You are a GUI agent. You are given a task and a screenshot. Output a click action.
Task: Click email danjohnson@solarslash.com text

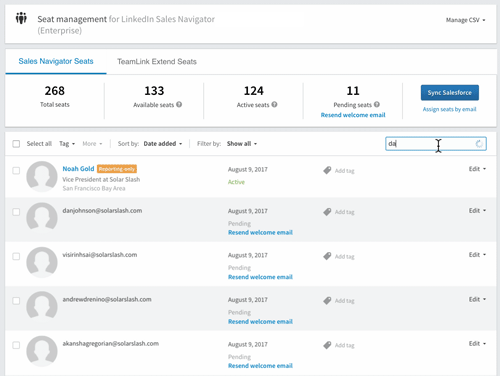coord(102,211)
